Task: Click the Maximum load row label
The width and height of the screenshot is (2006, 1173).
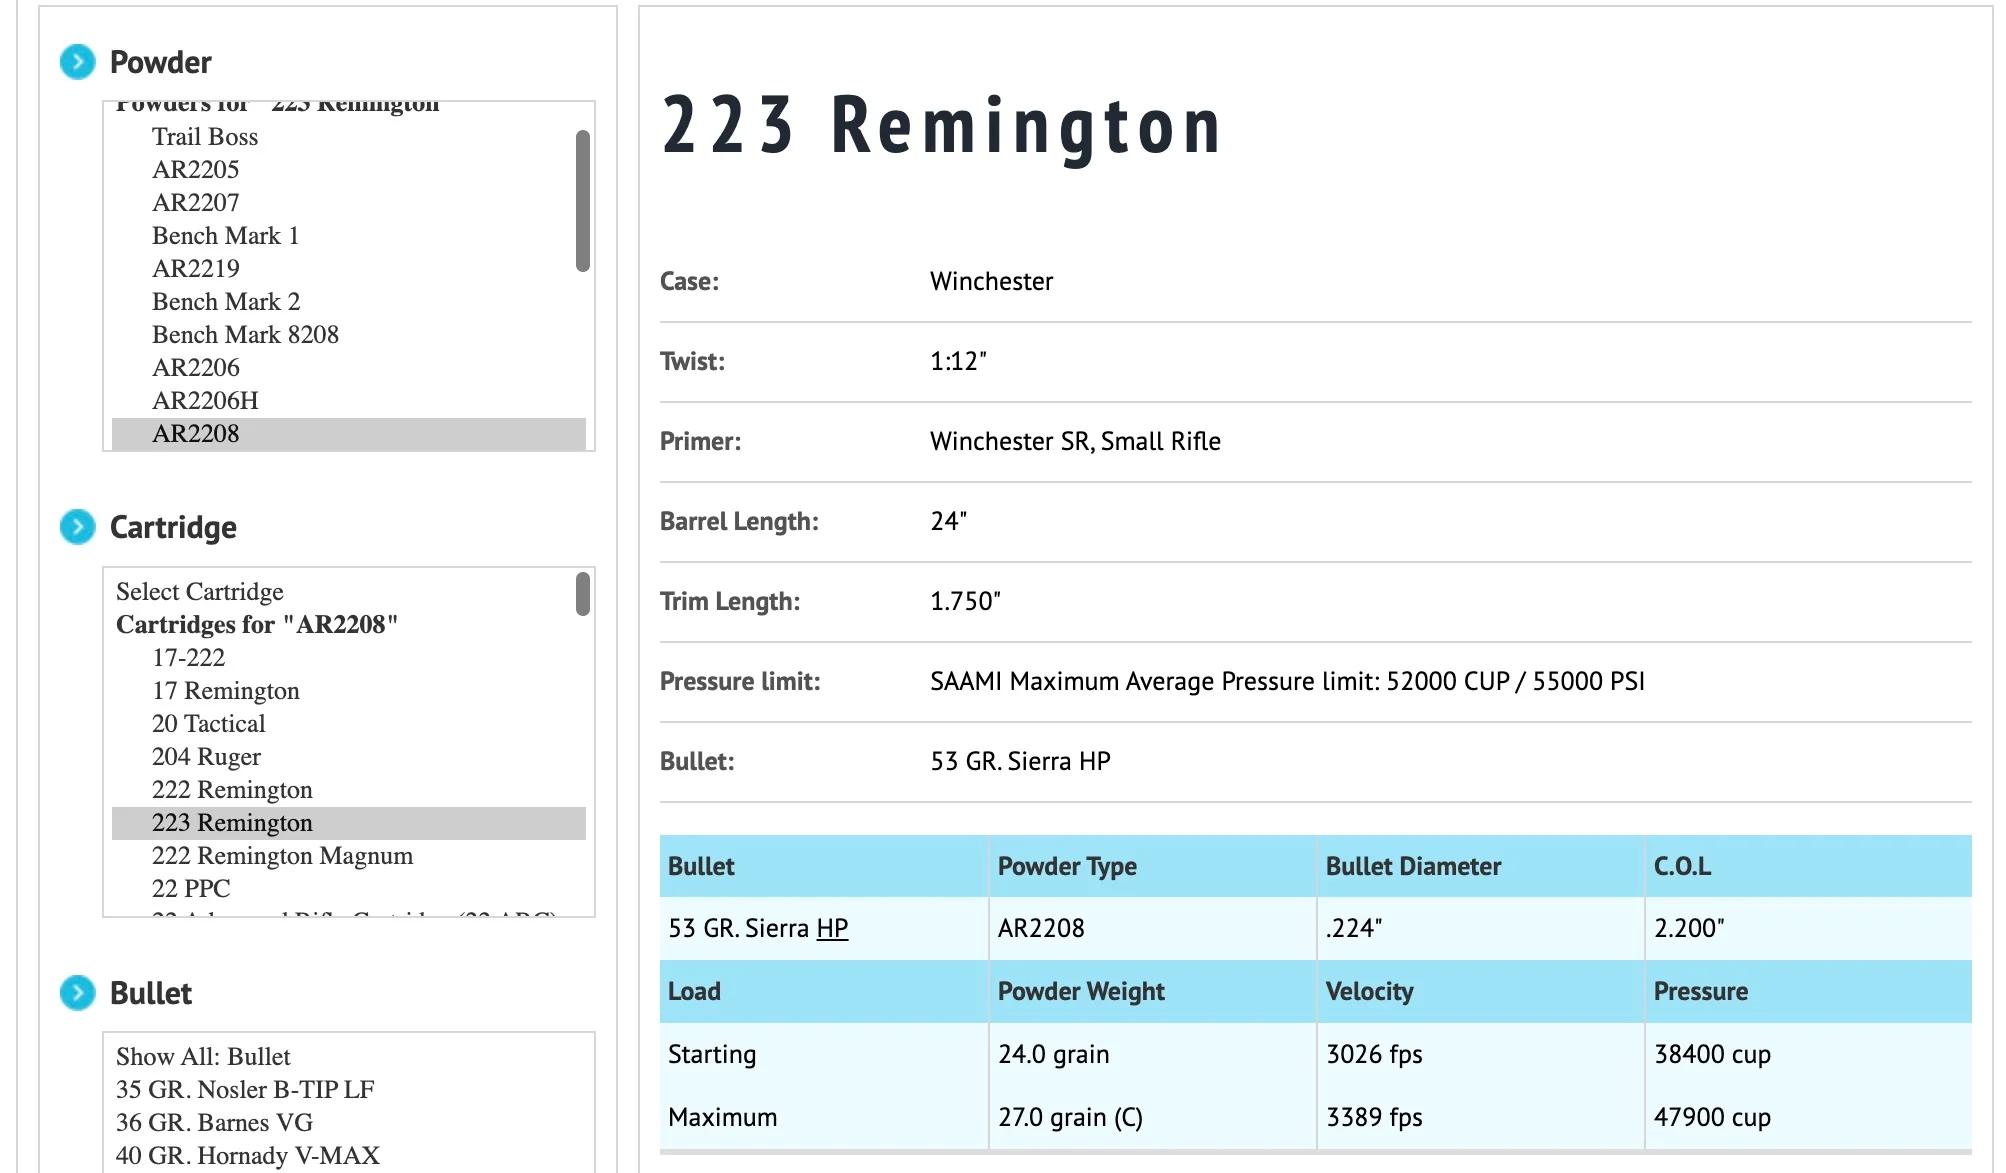Action: pos(722,1117)
